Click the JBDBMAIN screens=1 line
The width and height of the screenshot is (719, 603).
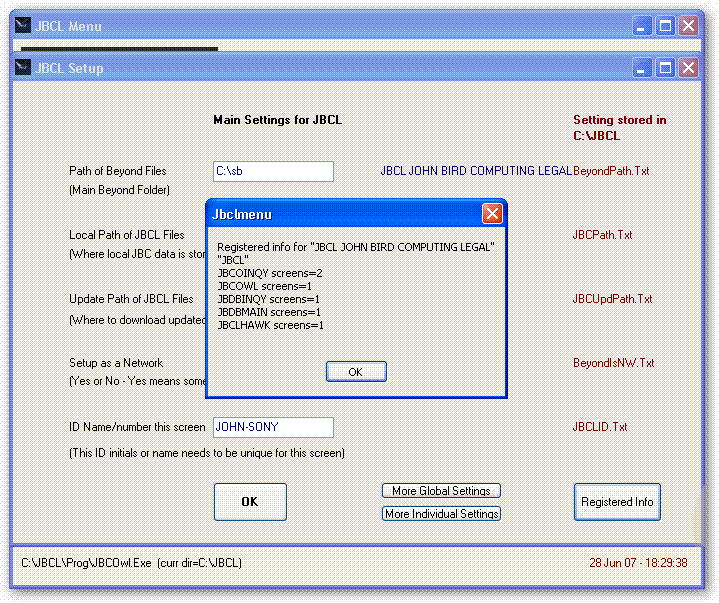coord(269,312)
